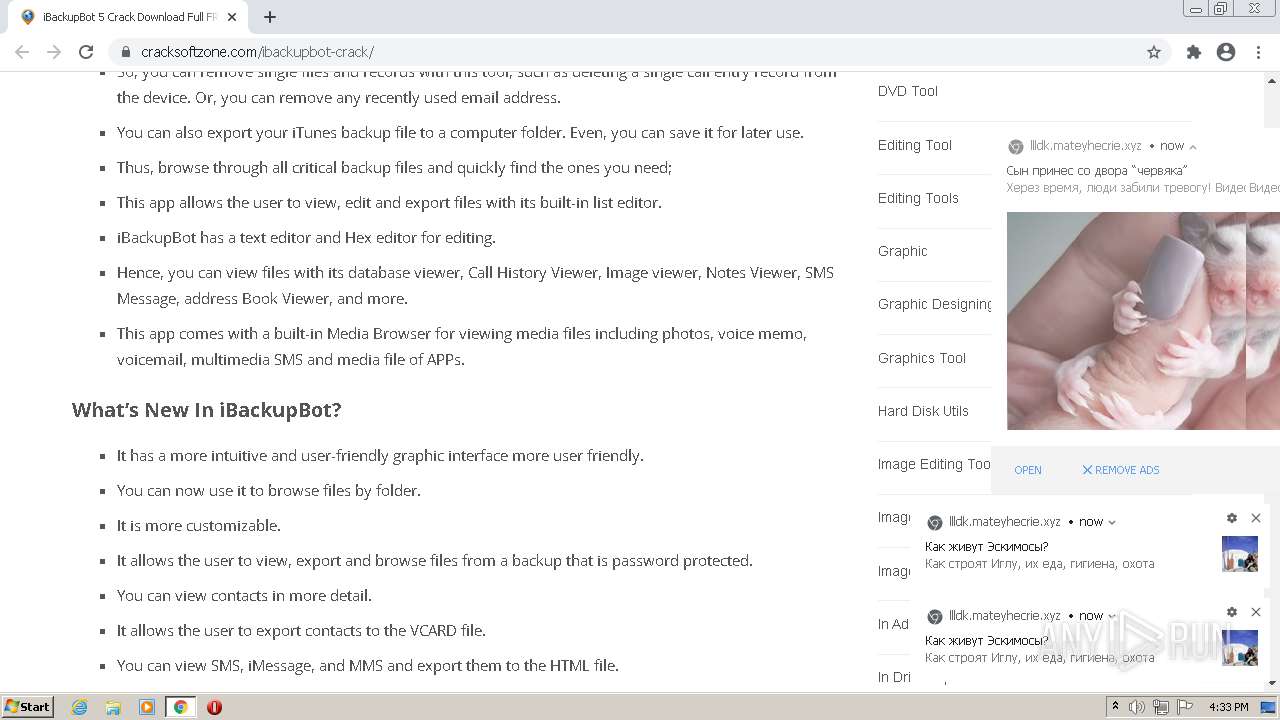Click 'What's New In iBackupBot?' heading
Screen dimensions: 1280x720
[207, 410]
